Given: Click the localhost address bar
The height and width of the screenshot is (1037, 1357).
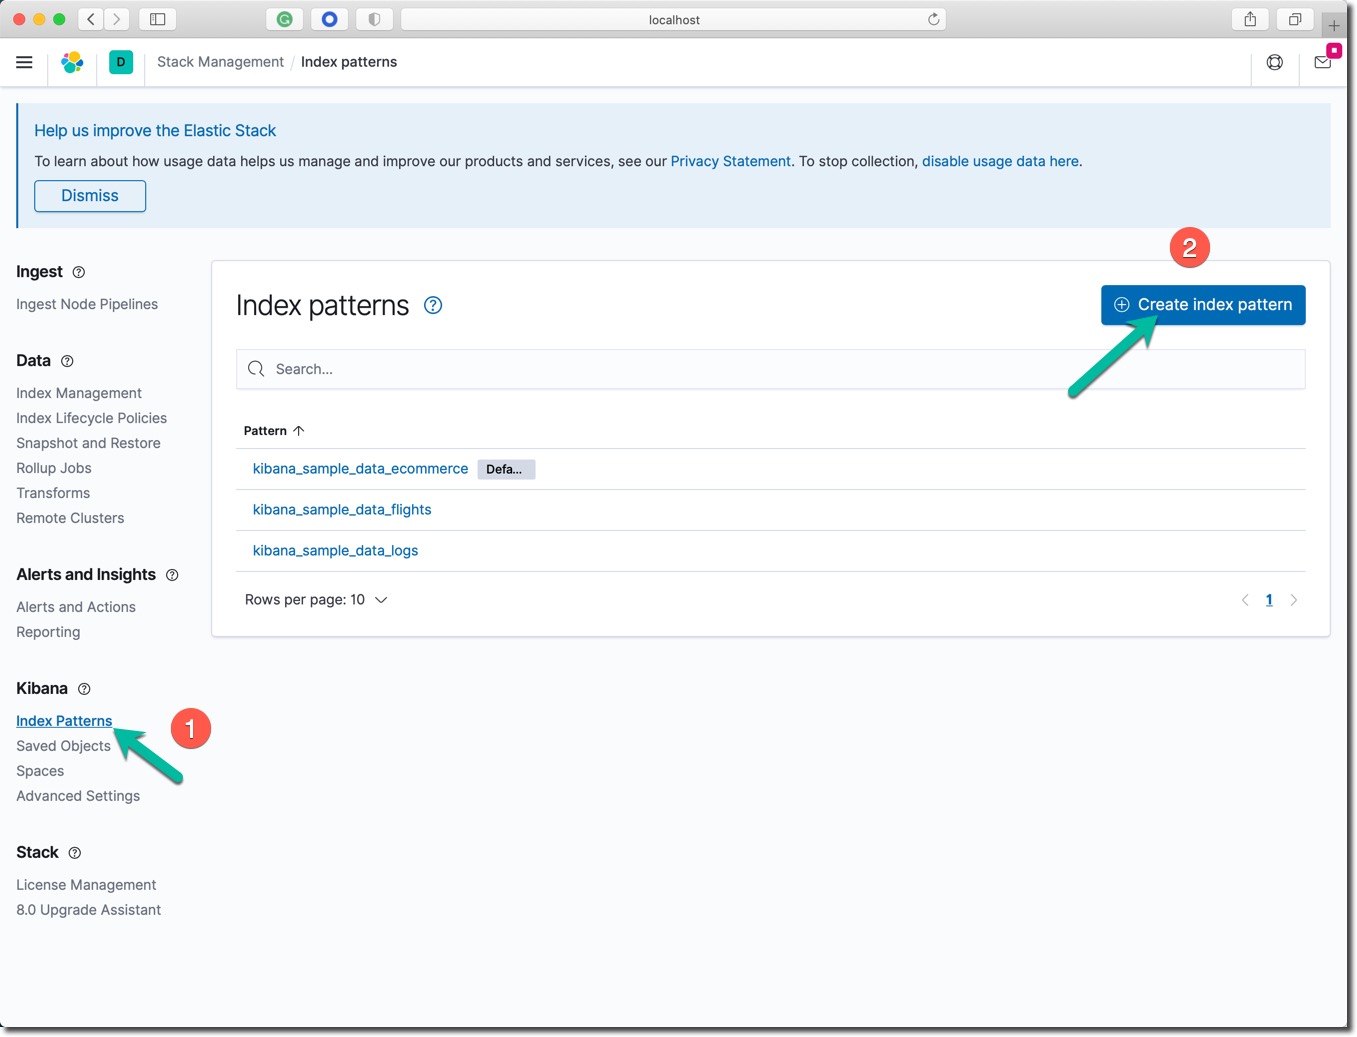Looking at the screenshot, I should (x=673, y=19).
